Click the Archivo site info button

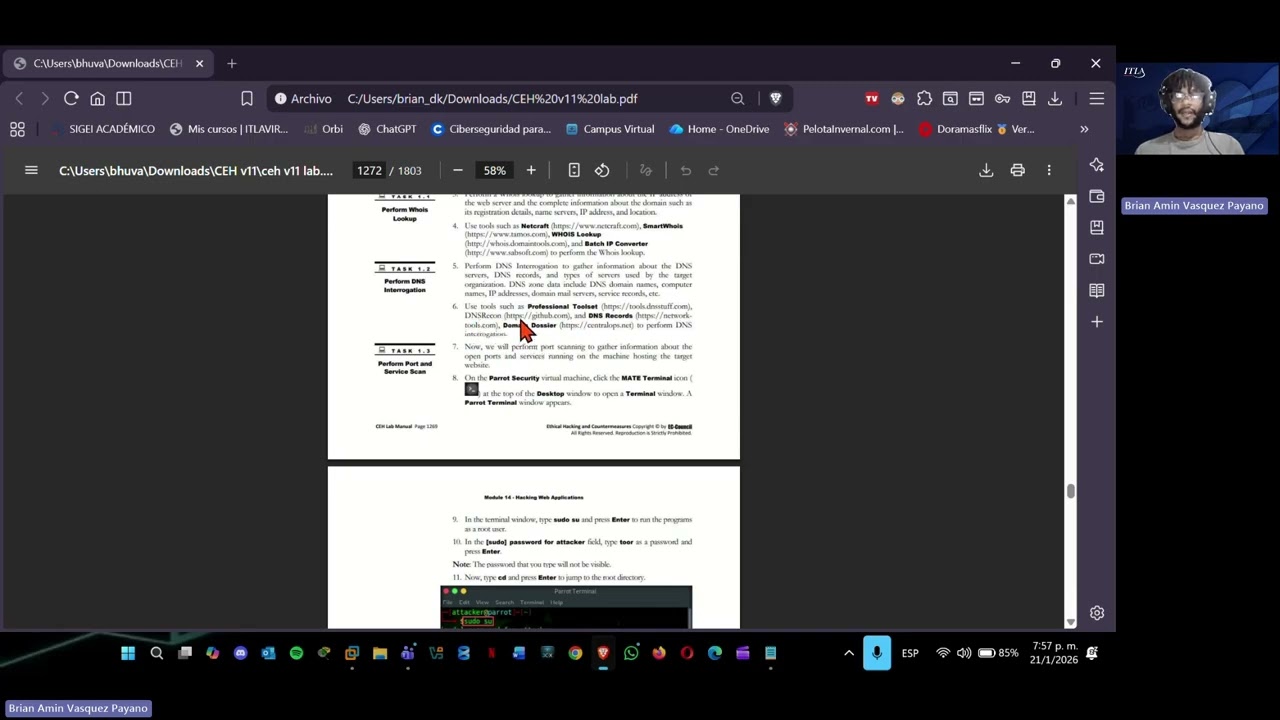303,99
